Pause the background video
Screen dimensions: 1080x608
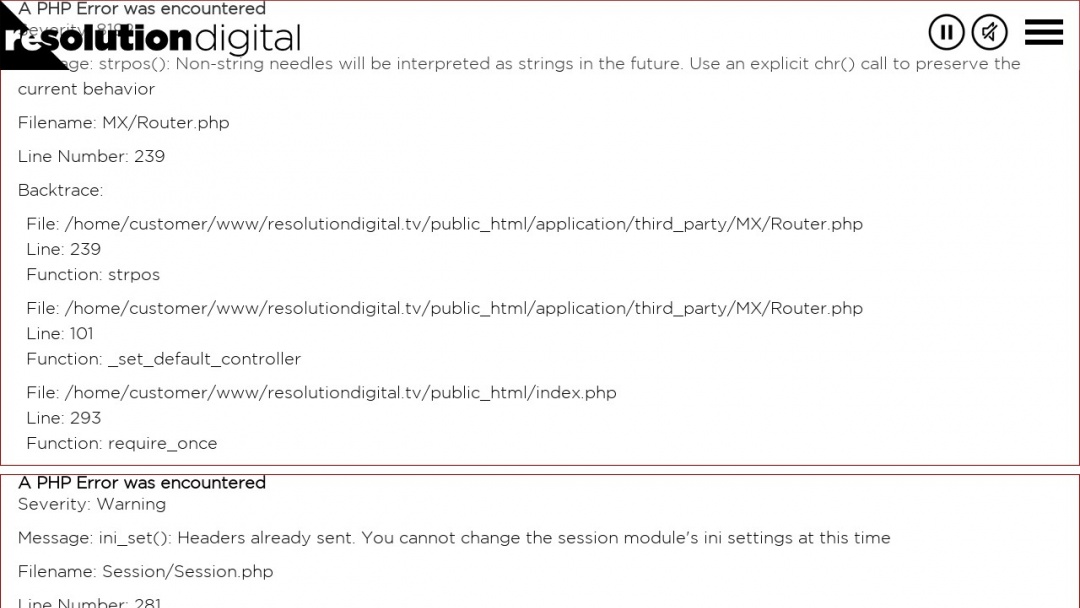pos(946,32)
